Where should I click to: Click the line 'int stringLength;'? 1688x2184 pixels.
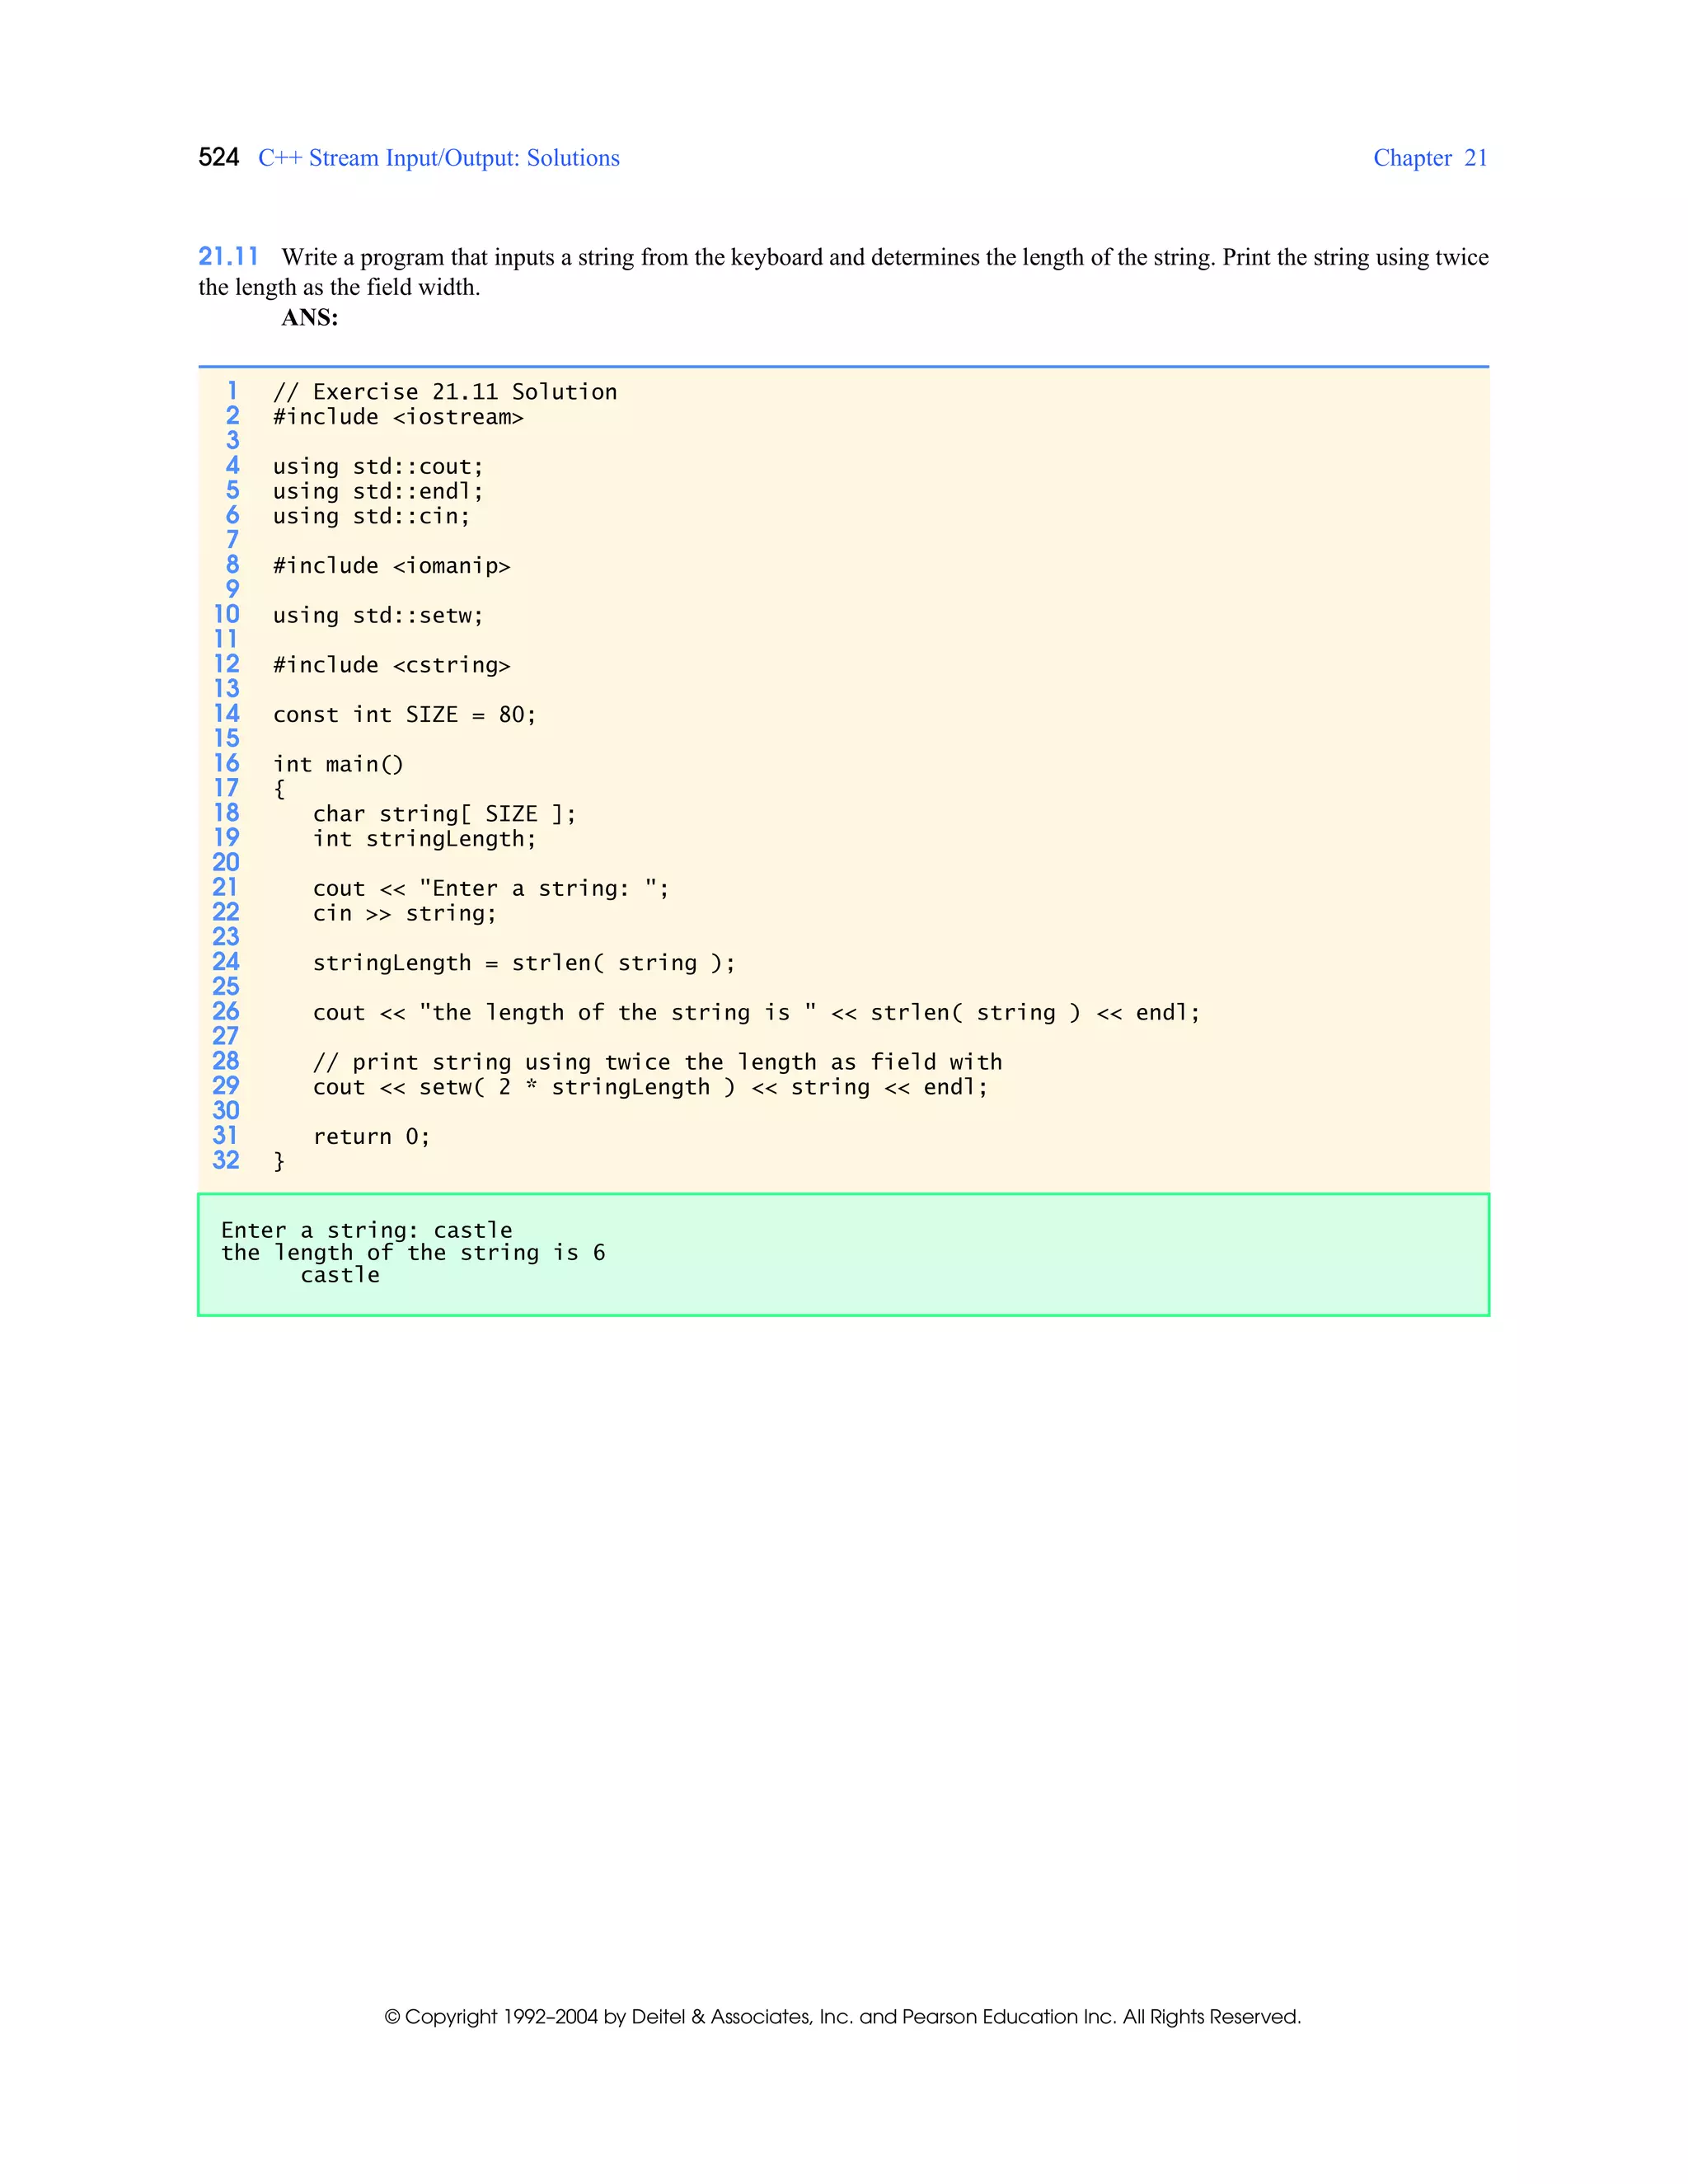[424, 839]
